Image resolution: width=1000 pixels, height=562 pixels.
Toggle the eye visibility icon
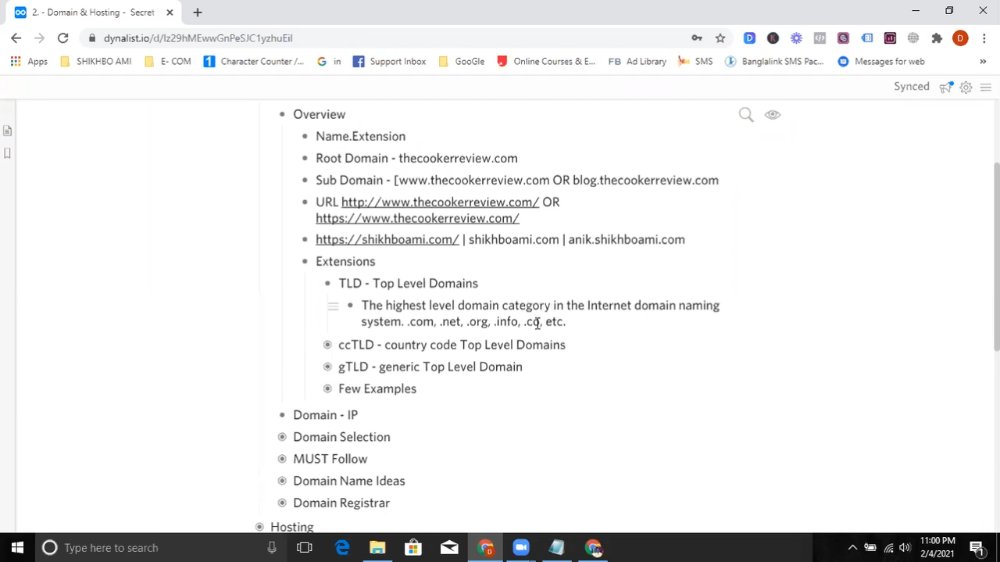click(x=772, y=115)
